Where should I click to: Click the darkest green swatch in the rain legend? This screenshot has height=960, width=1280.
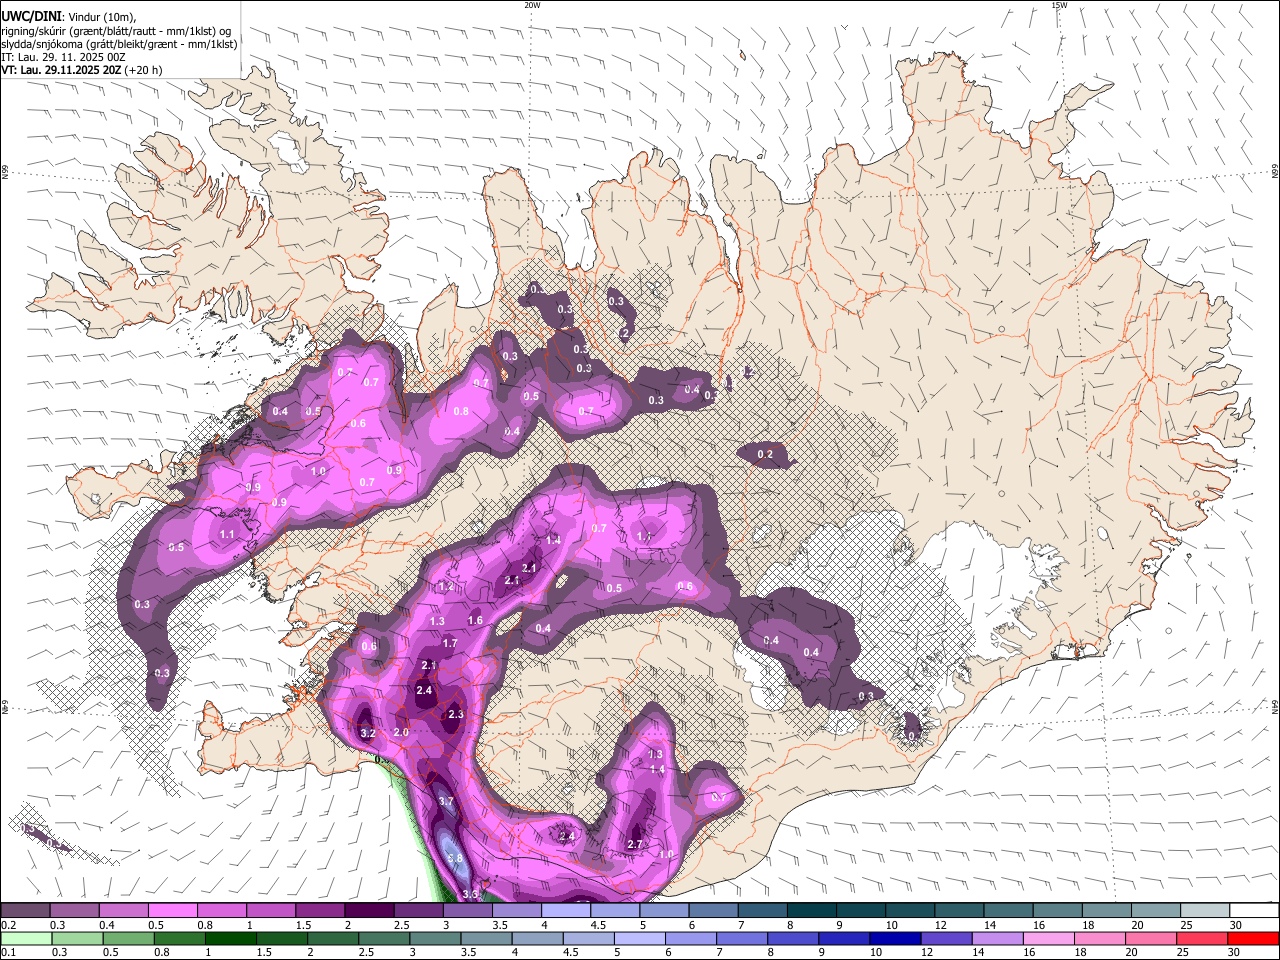click(x=231, y=939)
